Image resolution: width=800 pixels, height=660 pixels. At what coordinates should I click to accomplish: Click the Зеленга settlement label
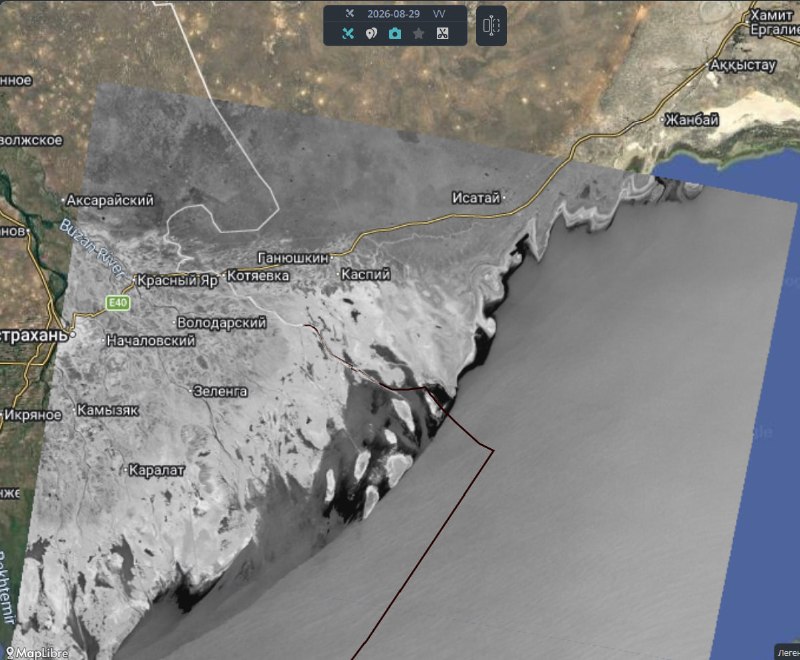click(x=220, y=391)
